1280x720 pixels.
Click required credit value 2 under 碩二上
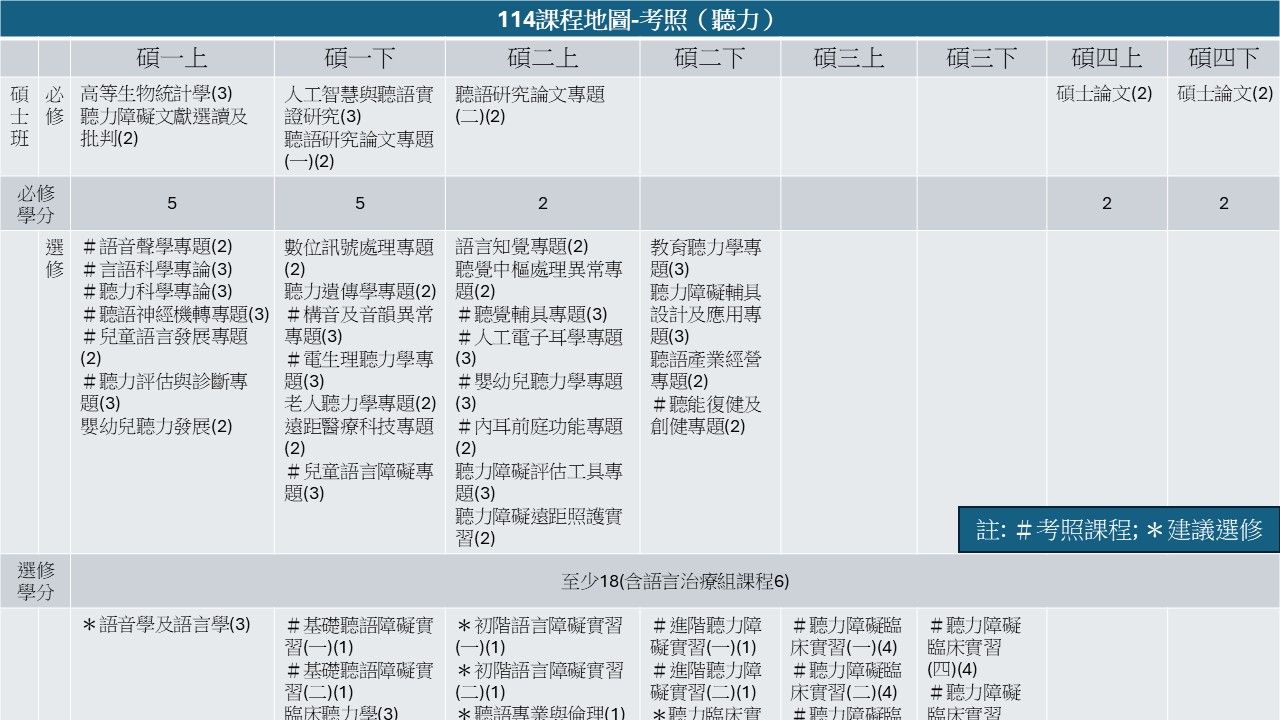[543, 203]
